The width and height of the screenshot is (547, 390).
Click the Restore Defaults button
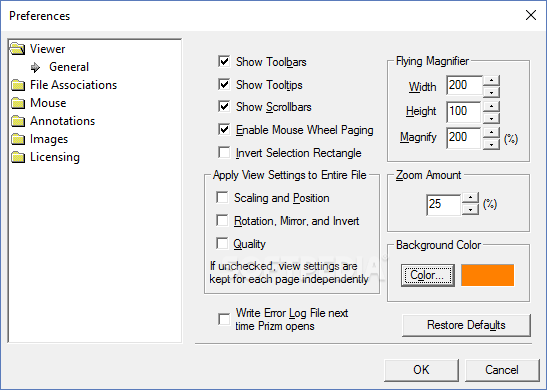466,325
